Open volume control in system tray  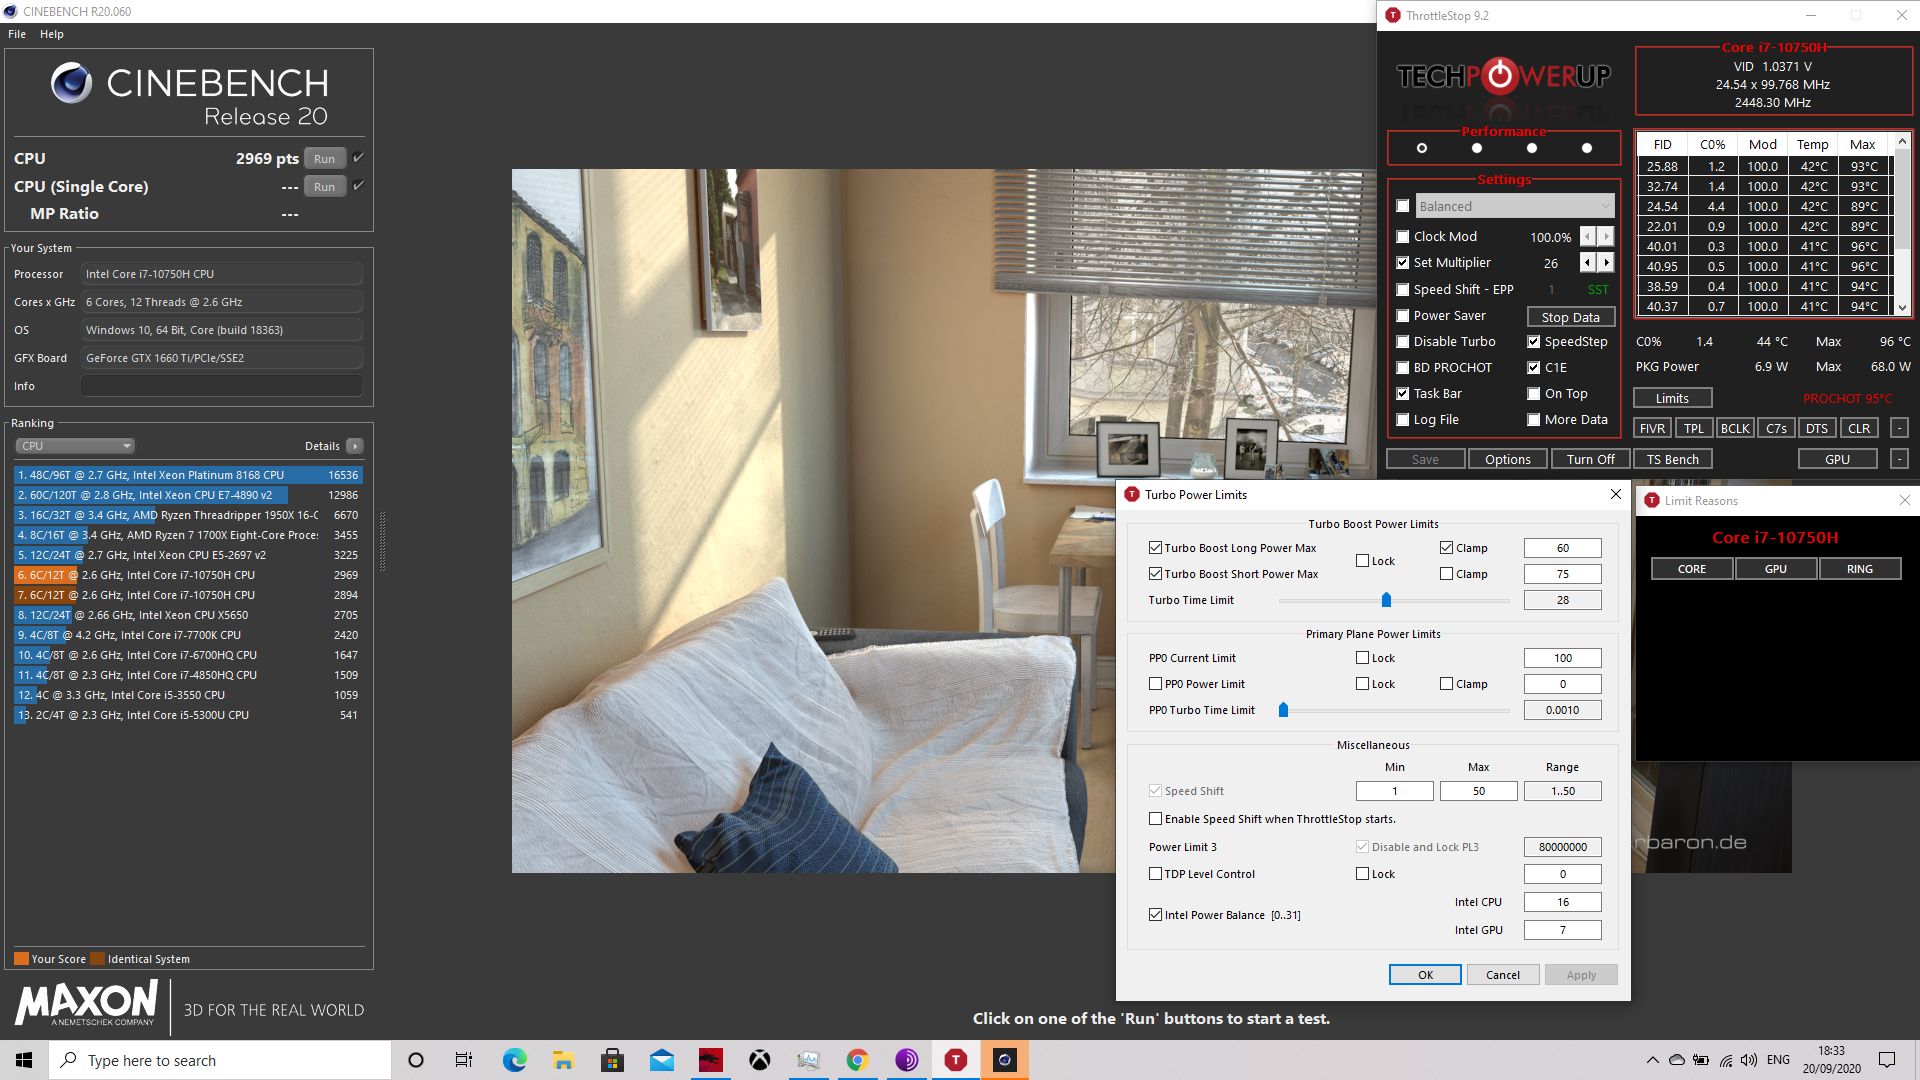(x=1749, y=1060)
